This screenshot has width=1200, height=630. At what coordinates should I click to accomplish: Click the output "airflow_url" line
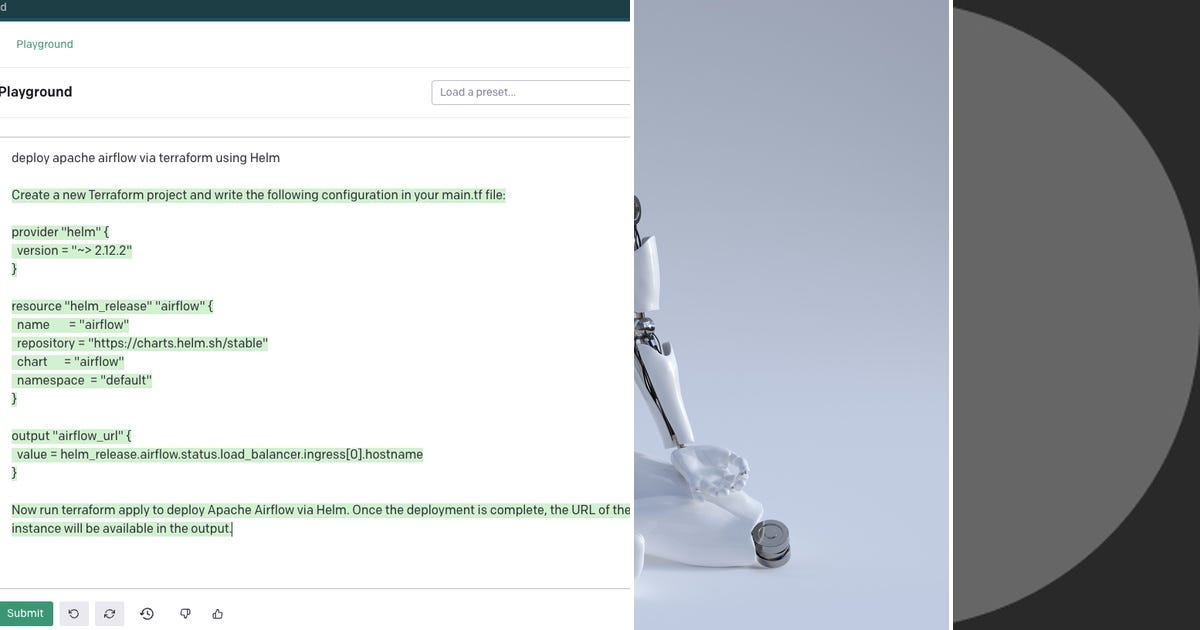[x=72, y=436]
